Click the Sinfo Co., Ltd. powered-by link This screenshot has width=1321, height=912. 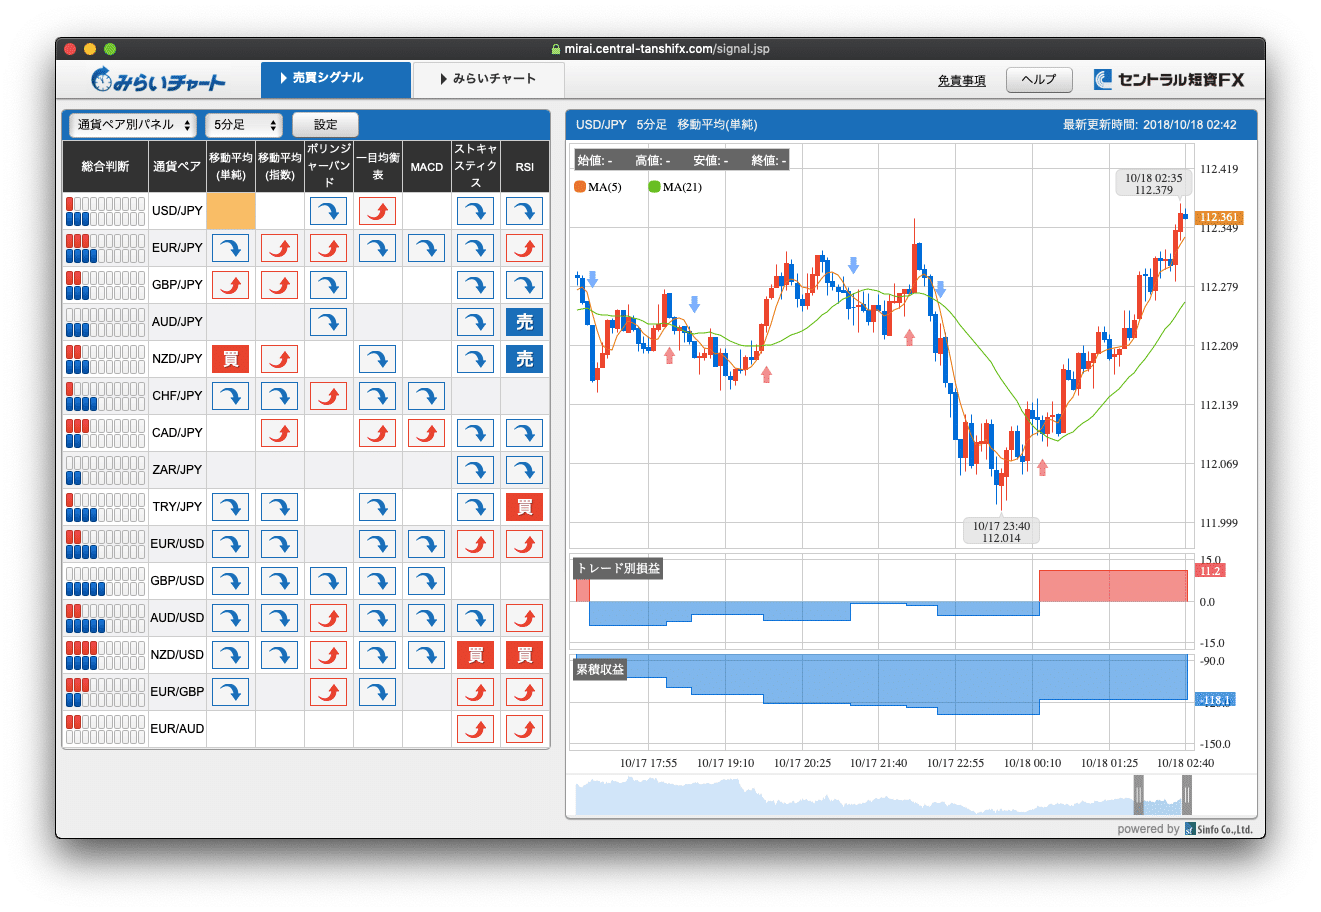pyautogui.click(x=1218, y=829)
